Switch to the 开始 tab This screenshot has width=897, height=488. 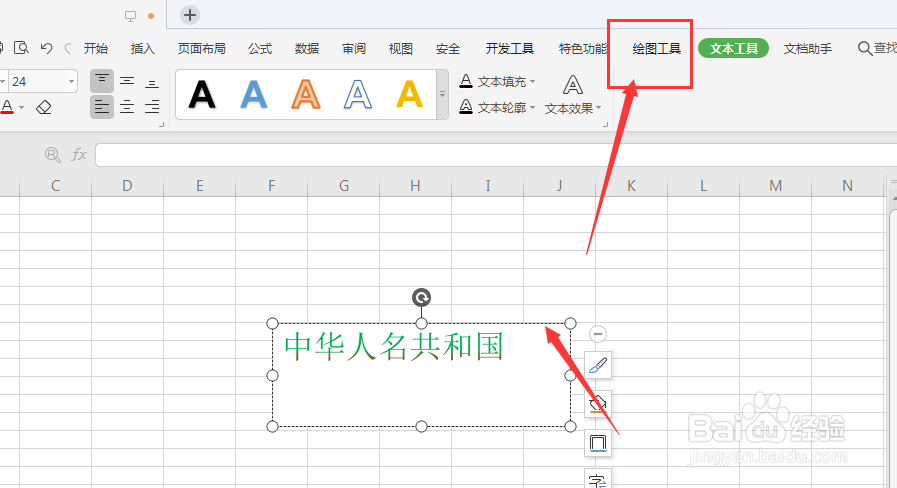96,49
